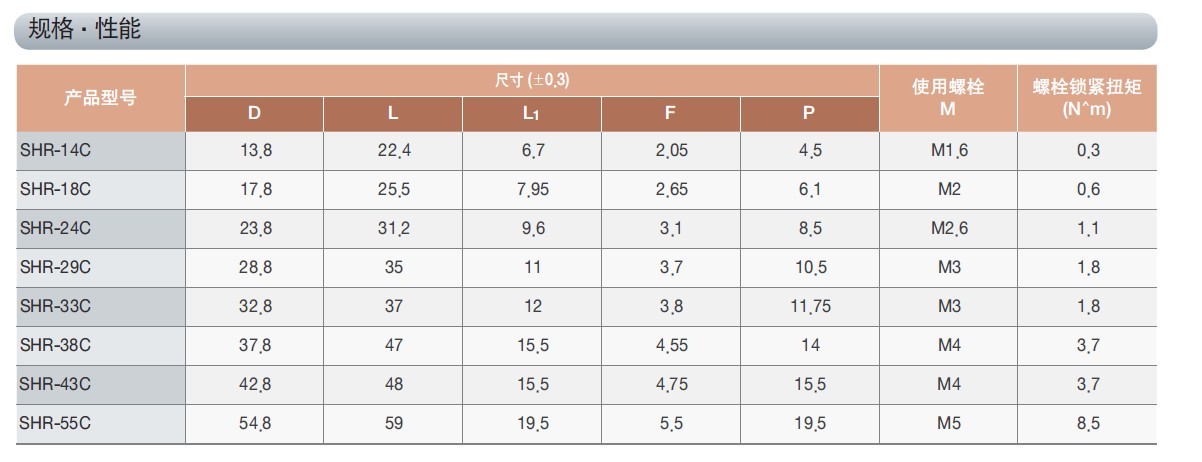The width and height of the screenshot is (1202, 462).
Task: Click the 尺寸 (±0.3) header cell
Action: (532, 80)
